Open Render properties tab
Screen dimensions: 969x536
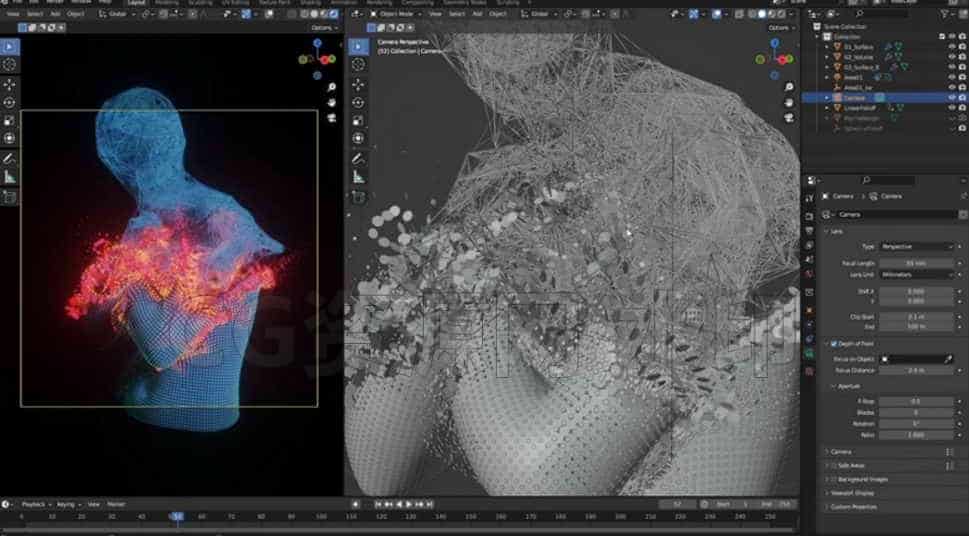(x=810, y=216)
